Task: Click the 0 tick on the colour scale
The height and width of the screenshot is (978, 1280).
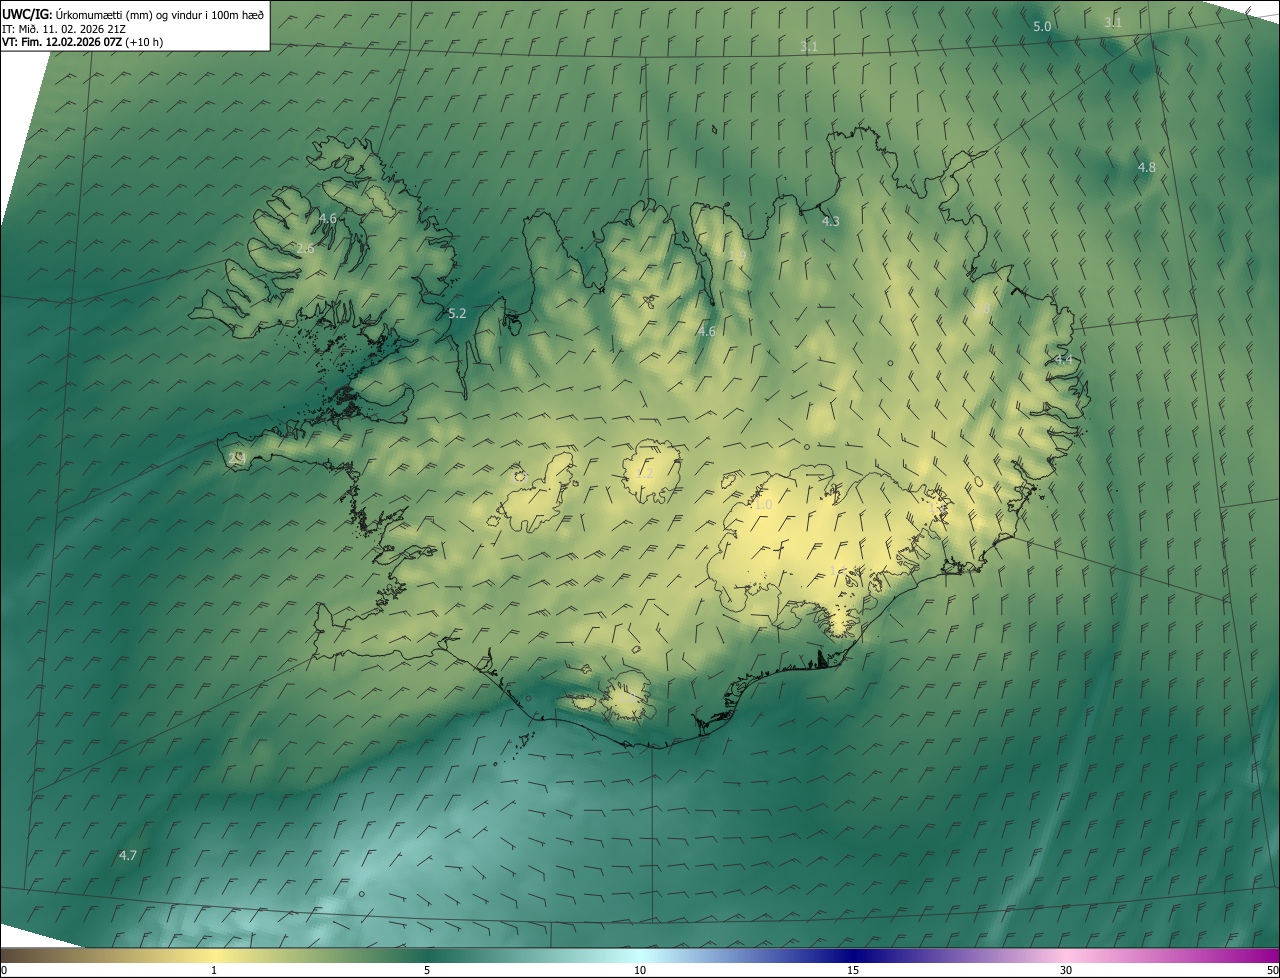Action: (3, 970)
